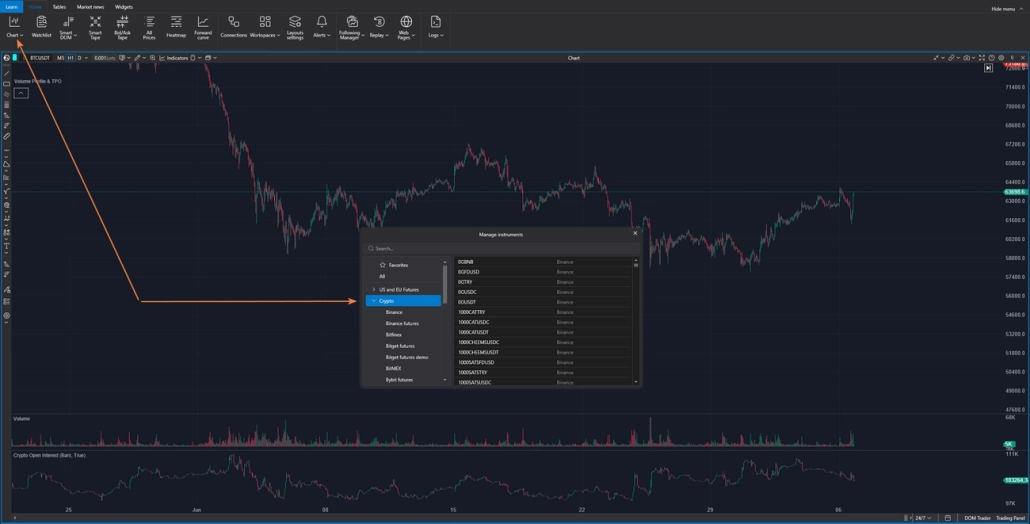The height and width of the screenshot is (524, 1030).
Task: Select All in instrument tree
Action: pos(382,276)
